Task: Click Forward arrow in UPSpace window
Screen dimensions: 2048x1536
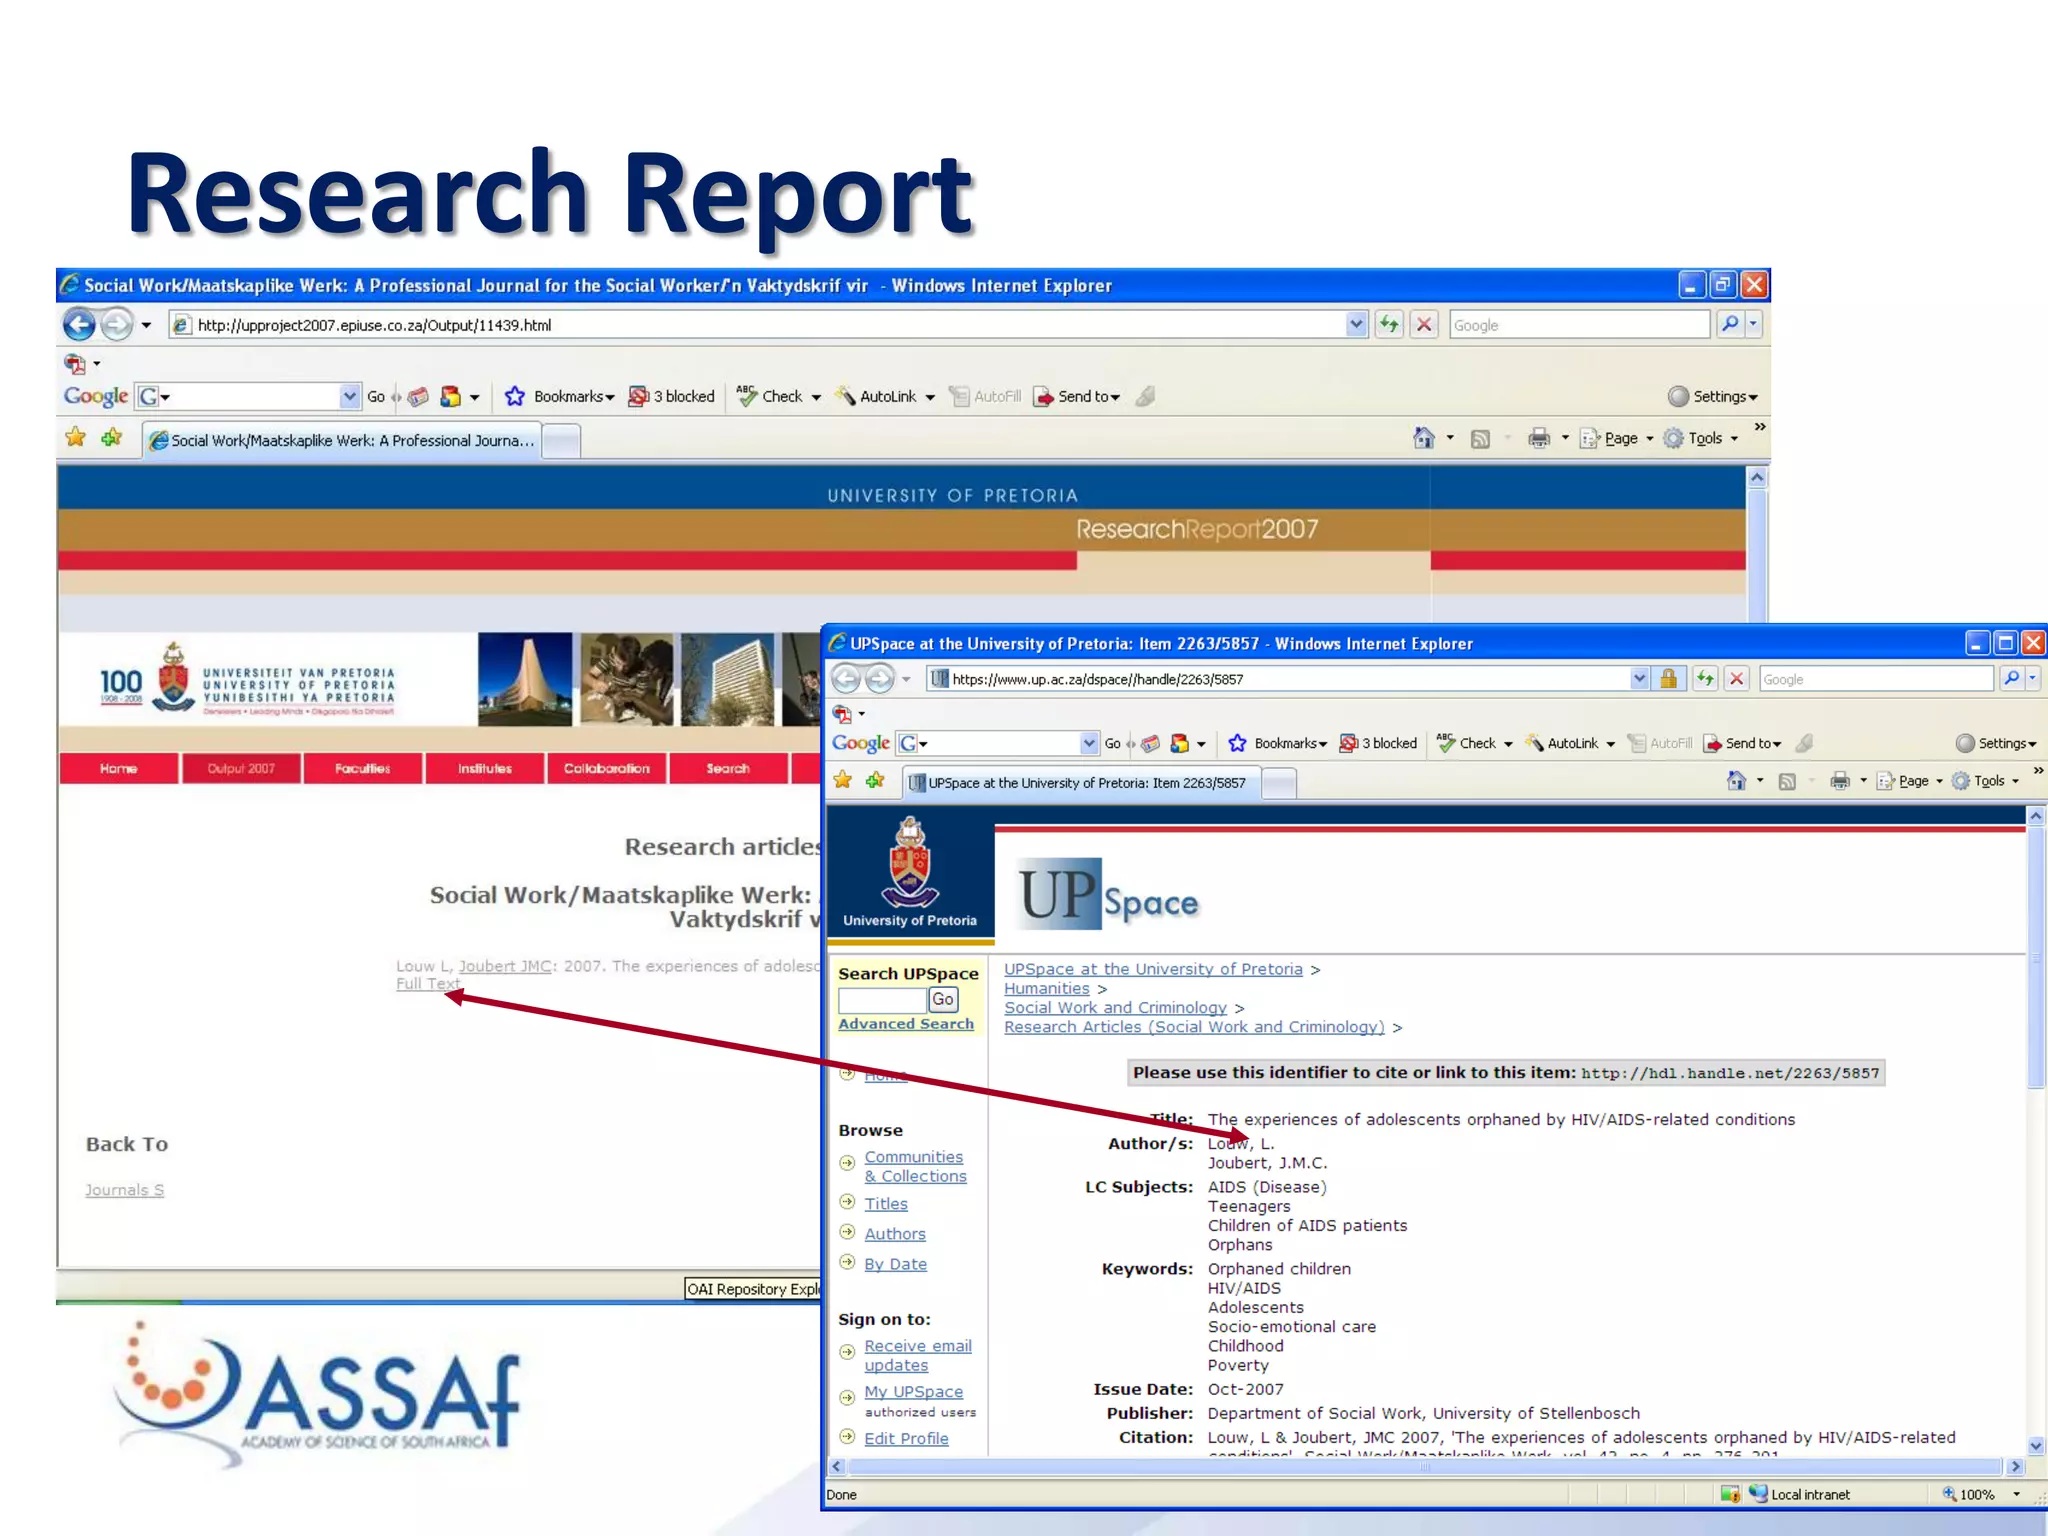Action: [x=880, y=679]
